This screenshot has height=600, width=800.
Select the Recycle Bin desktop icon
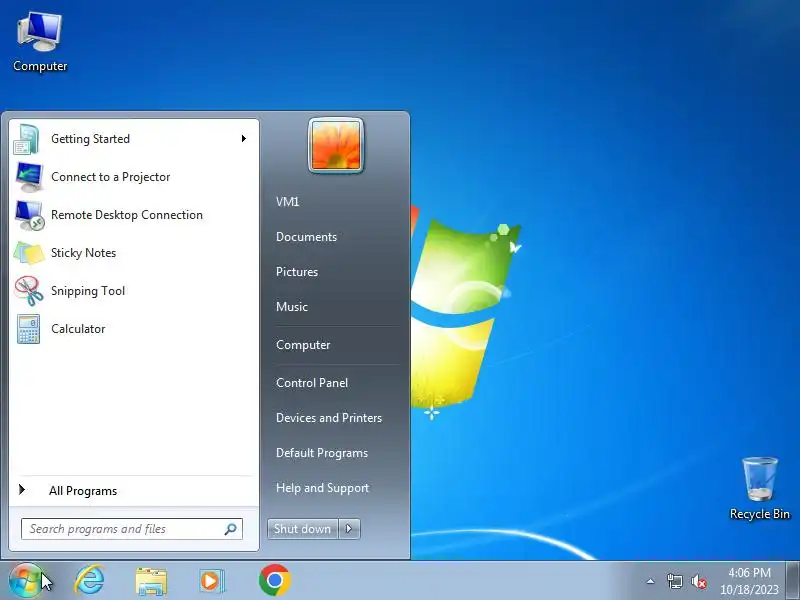coord(760,488)
